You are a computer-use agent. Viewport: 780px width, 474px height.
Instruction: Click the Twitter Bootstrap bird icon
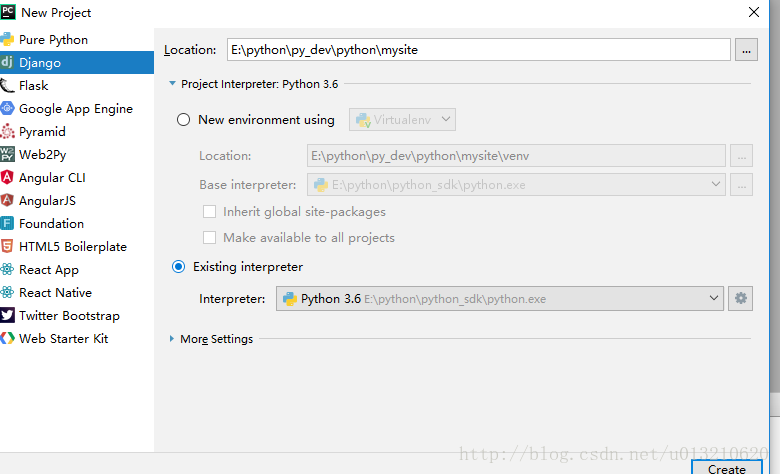(7, 315)
